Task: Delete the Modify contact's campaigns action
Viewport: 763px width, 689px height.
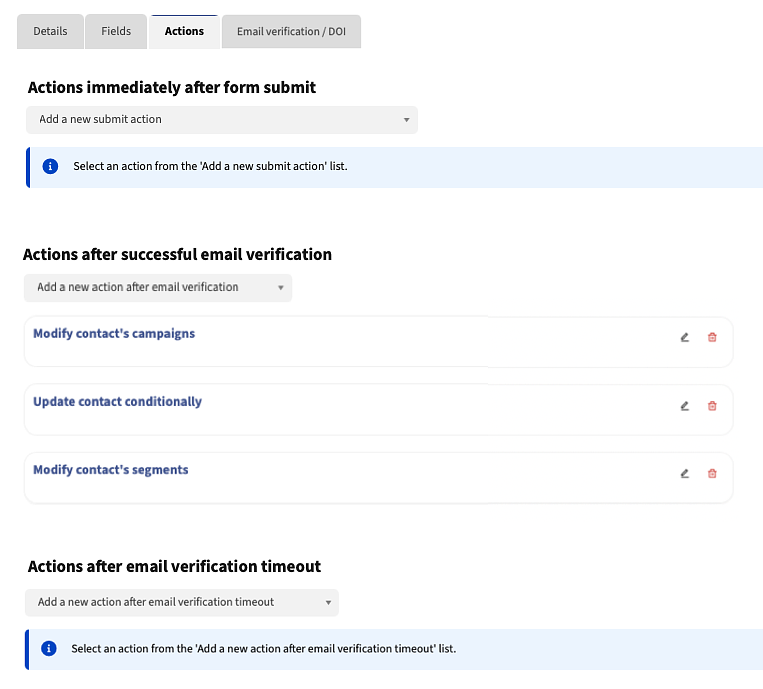Action: coord(712,338)
